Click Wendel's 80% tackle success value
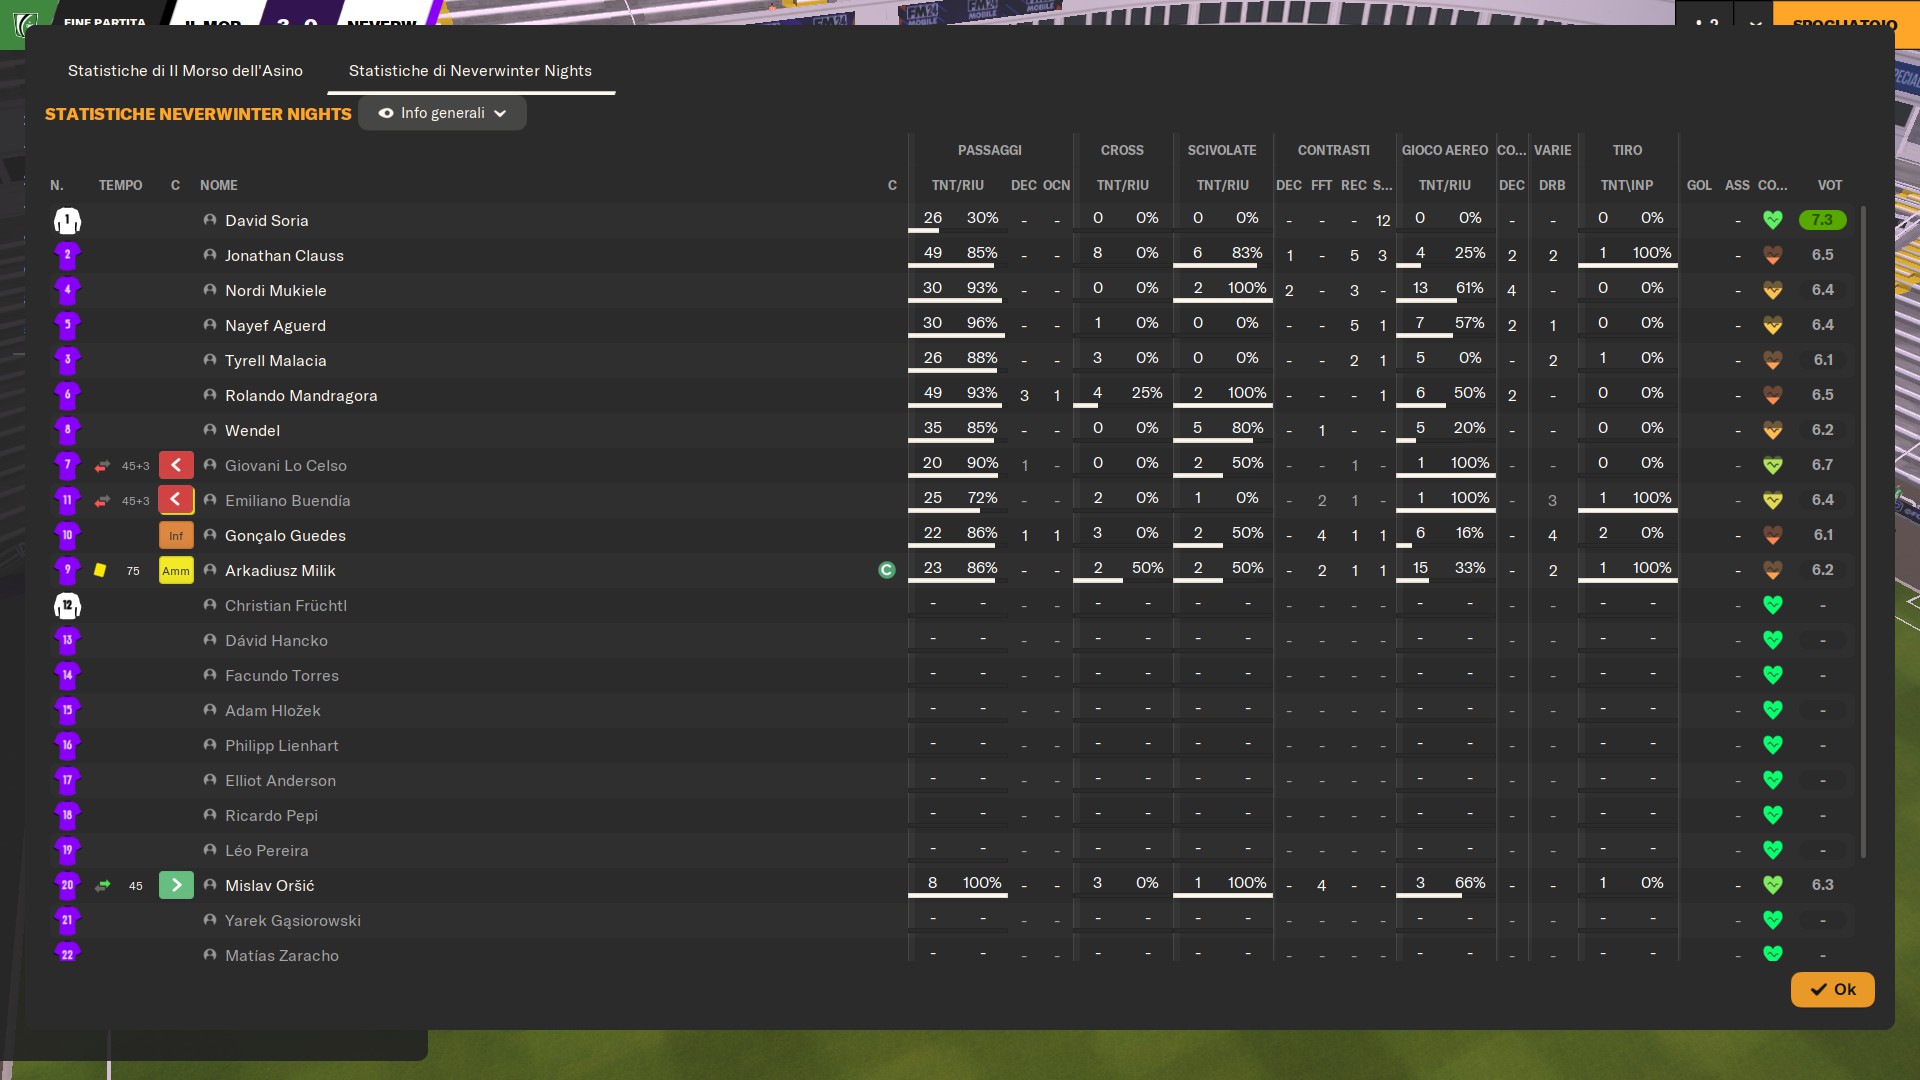The width and height of the screenshot is (1920, 1080). pyautogui.click(x=1247, y=428)
